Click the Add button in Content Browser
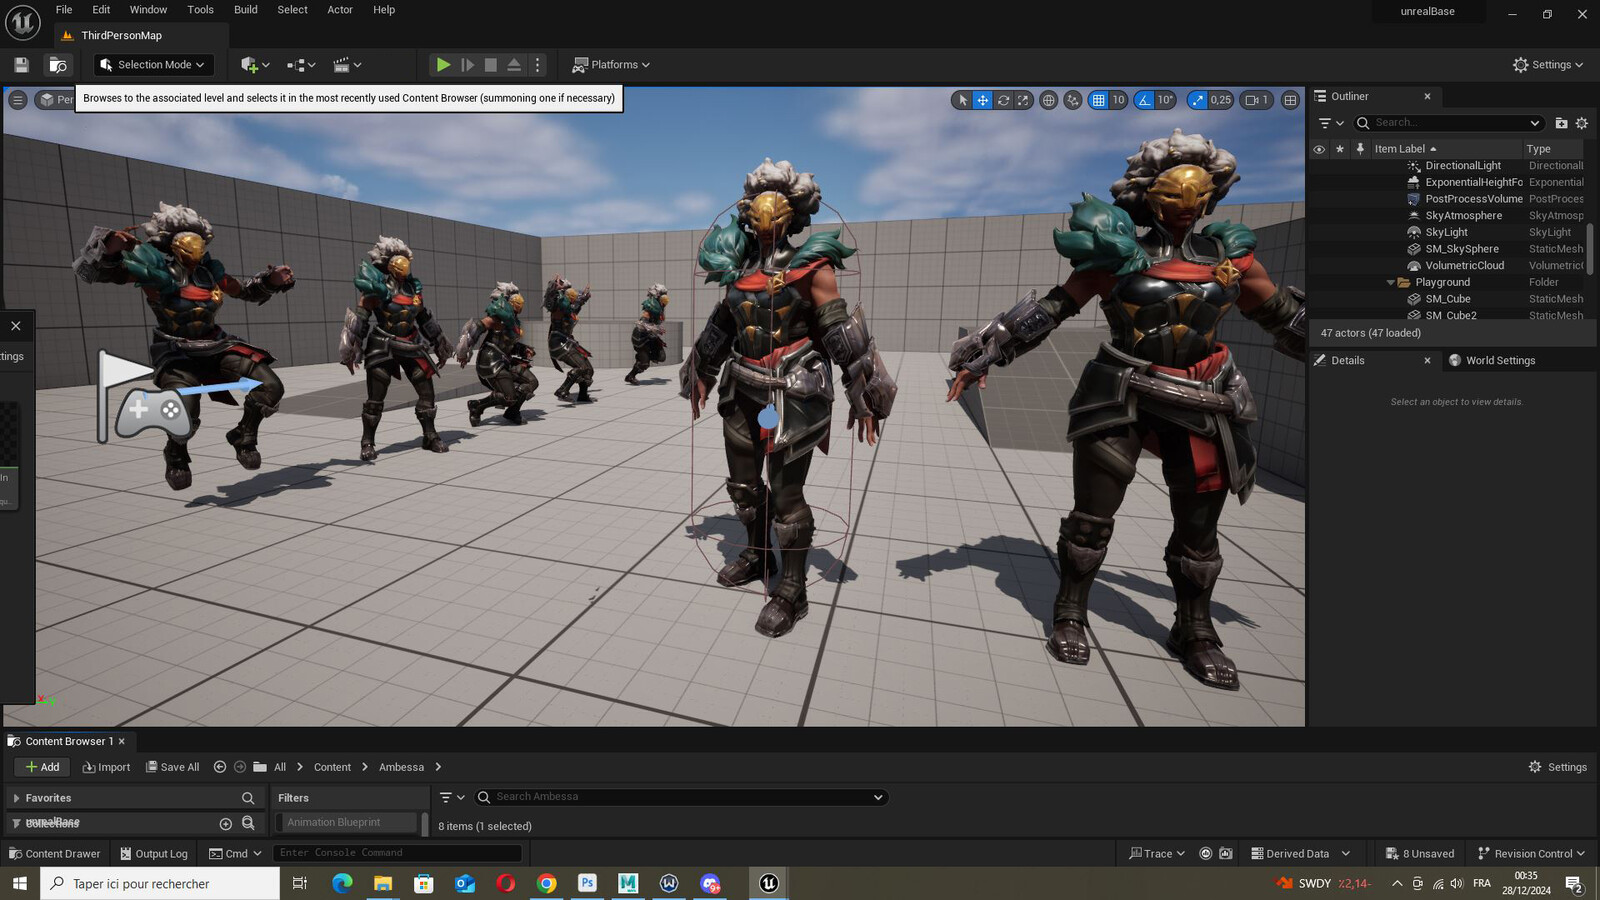The image size is (1600, 900). [x=42, y=767]
